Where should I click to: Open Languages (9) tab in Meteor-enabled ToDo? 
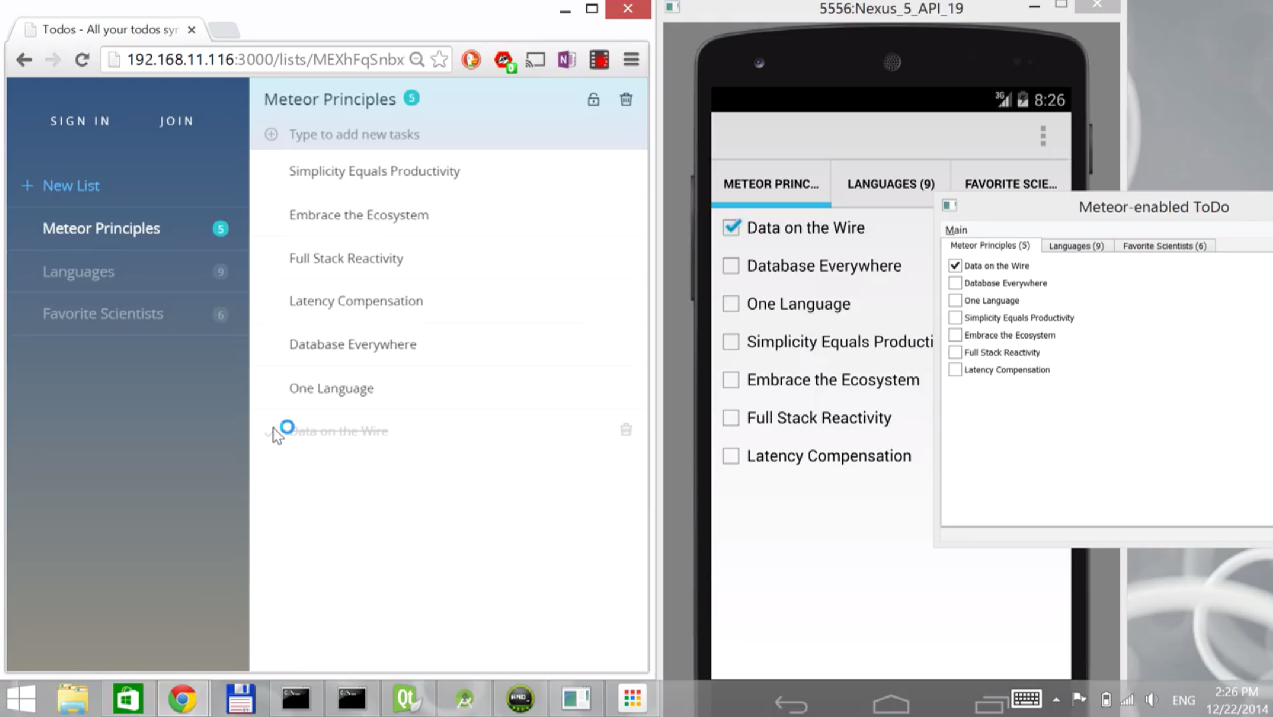tap(1076, 245)
